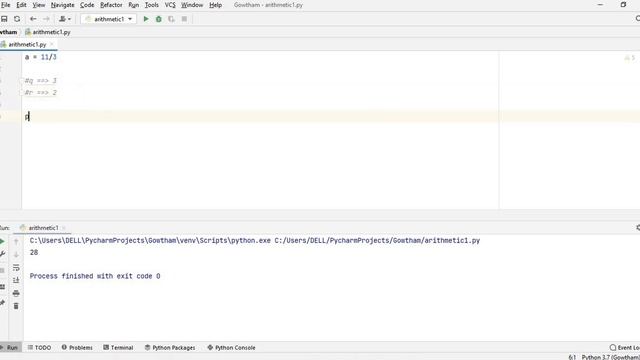Image resolution: width=640 pixels, height=360 pixels.
Task: Click the code line a = 11/3
Action: tap(40, 57)
